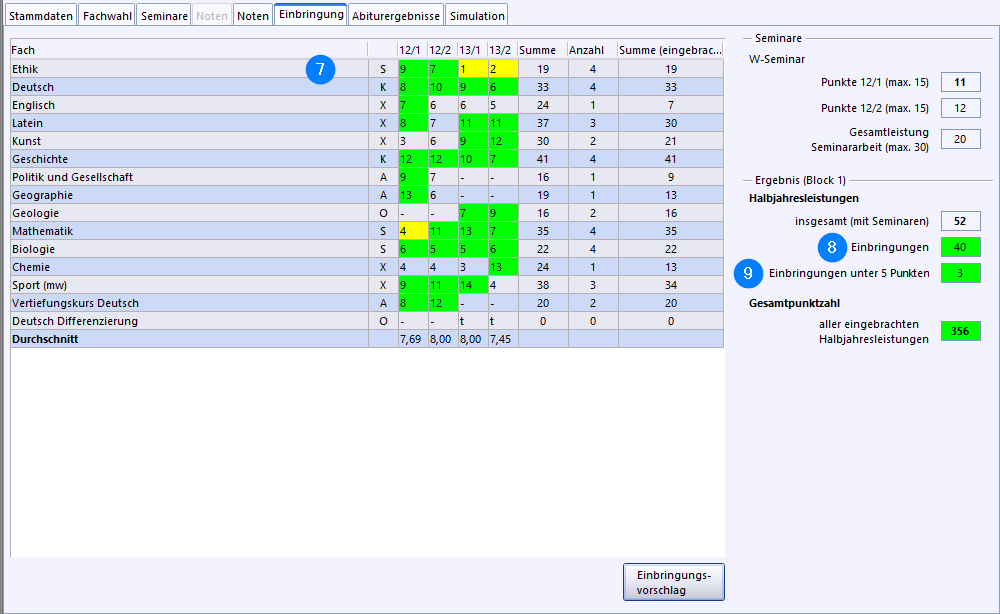Image resolution: width=1000 pixels, height=614 pixels.
Task: Open the Stammdaten tab
Action: click(40, 16)
